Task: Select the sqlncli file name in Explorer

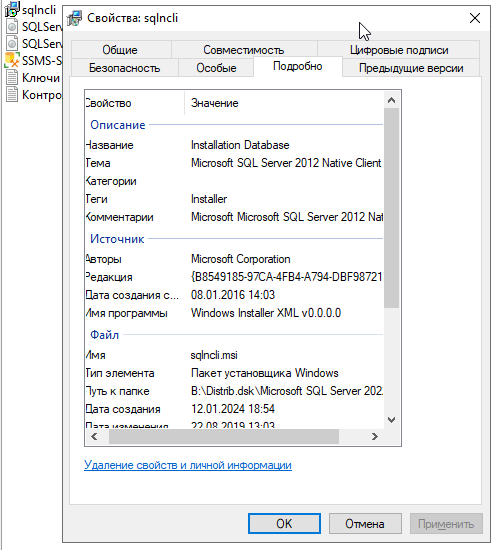Action: tap(39, 10)
